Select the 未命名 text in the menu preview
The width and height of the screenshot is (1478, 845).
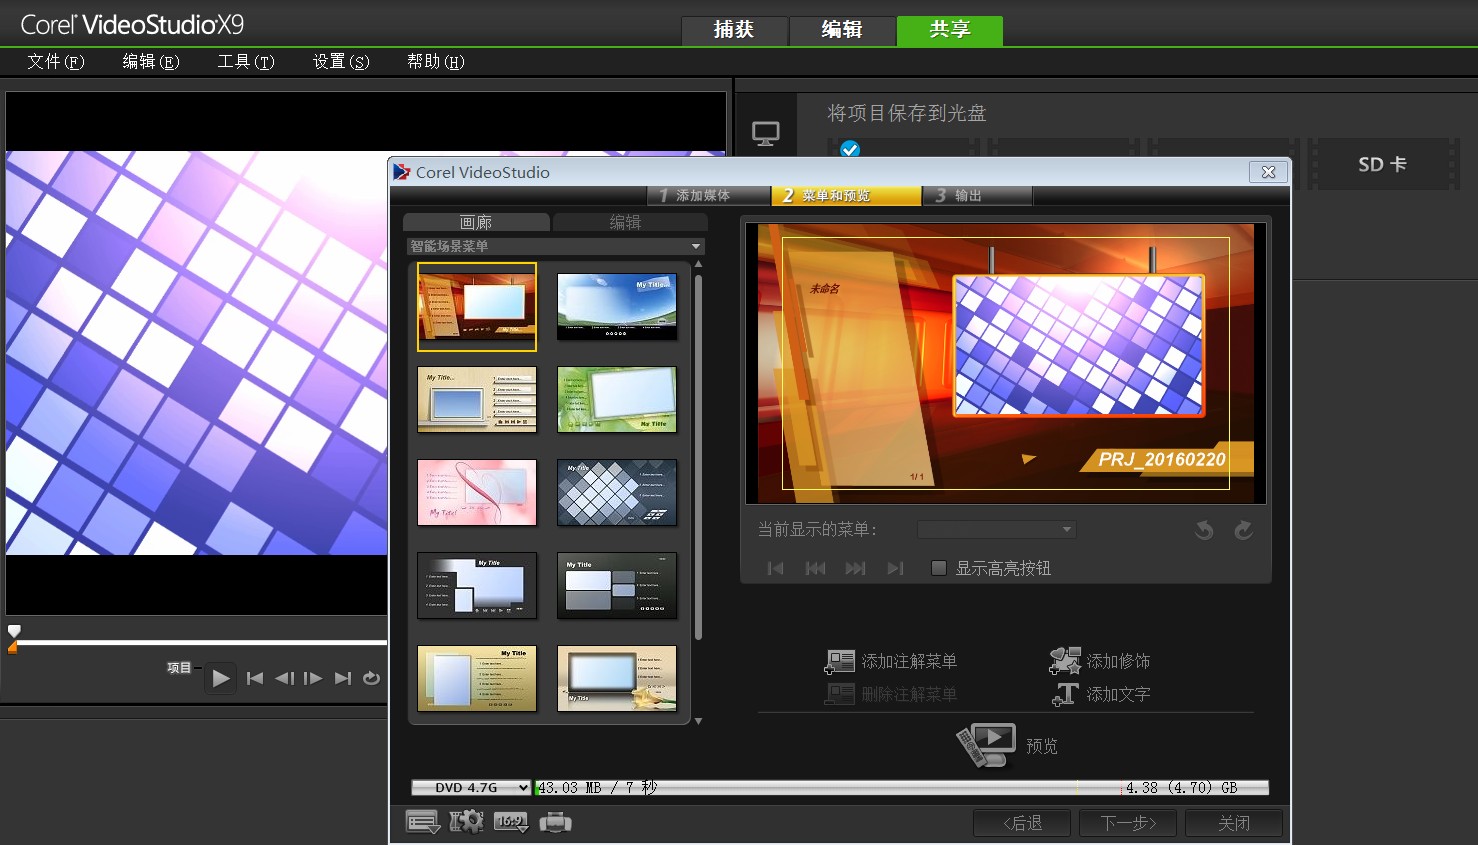tap(825, 289)
